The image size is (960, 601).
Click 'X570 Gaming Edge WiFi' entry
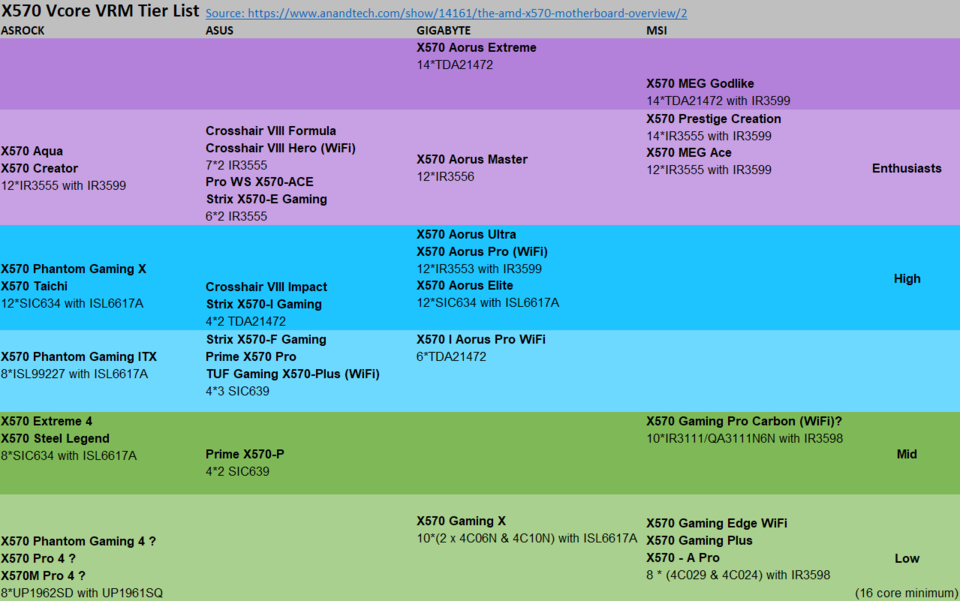tap(717, 523)
